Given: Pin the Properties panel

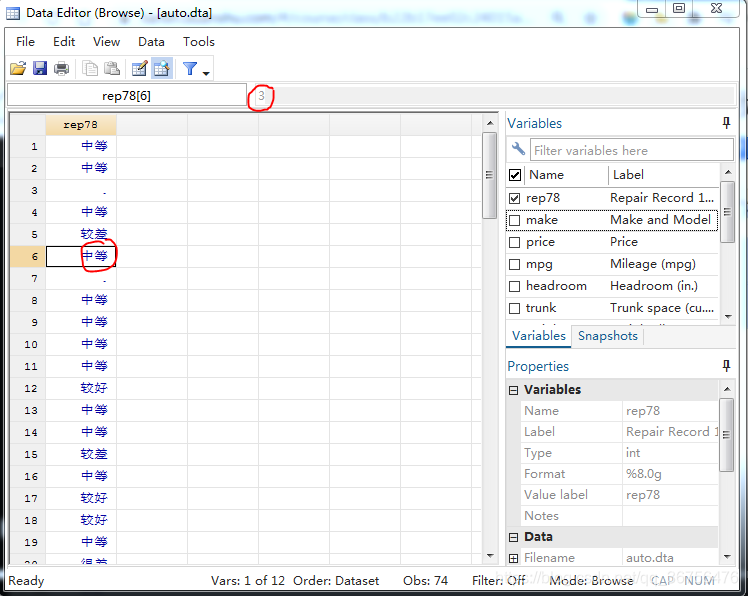Looking at the screenshot, I should tap(726, 366).
